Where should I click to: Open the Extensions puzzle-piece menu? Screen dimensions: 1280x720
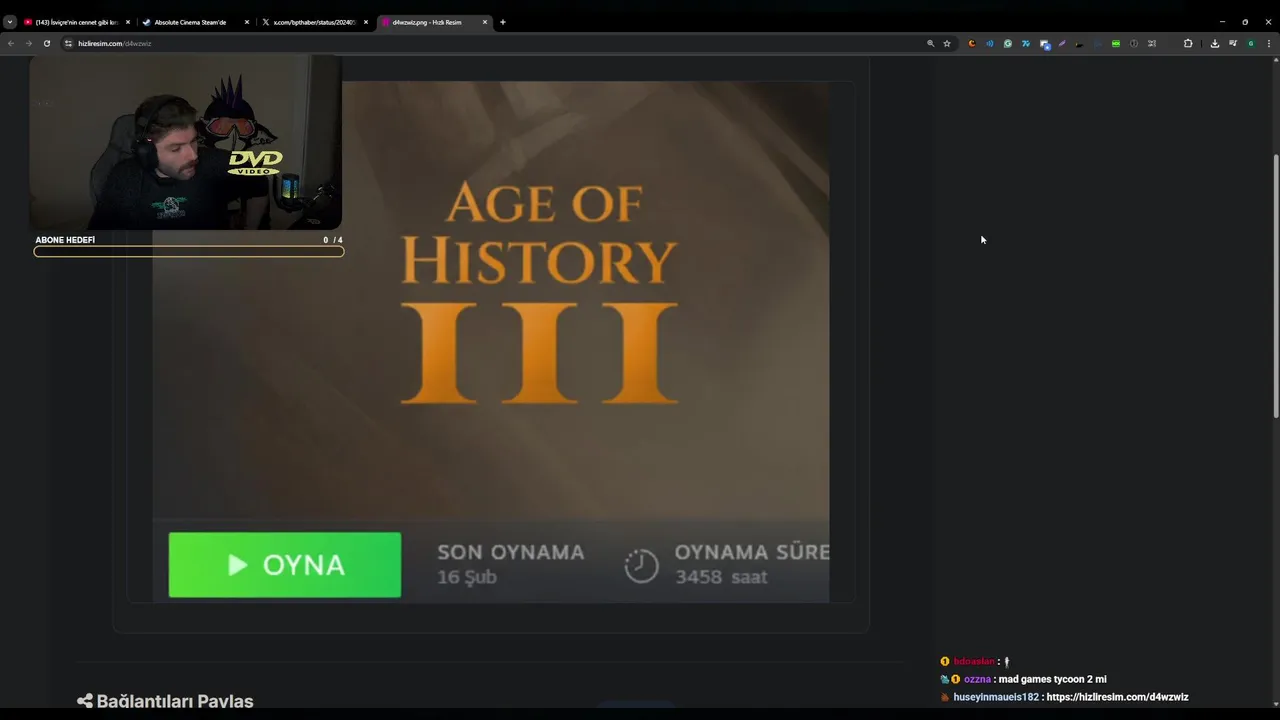pyautogui.click(x=1188, y=43)
